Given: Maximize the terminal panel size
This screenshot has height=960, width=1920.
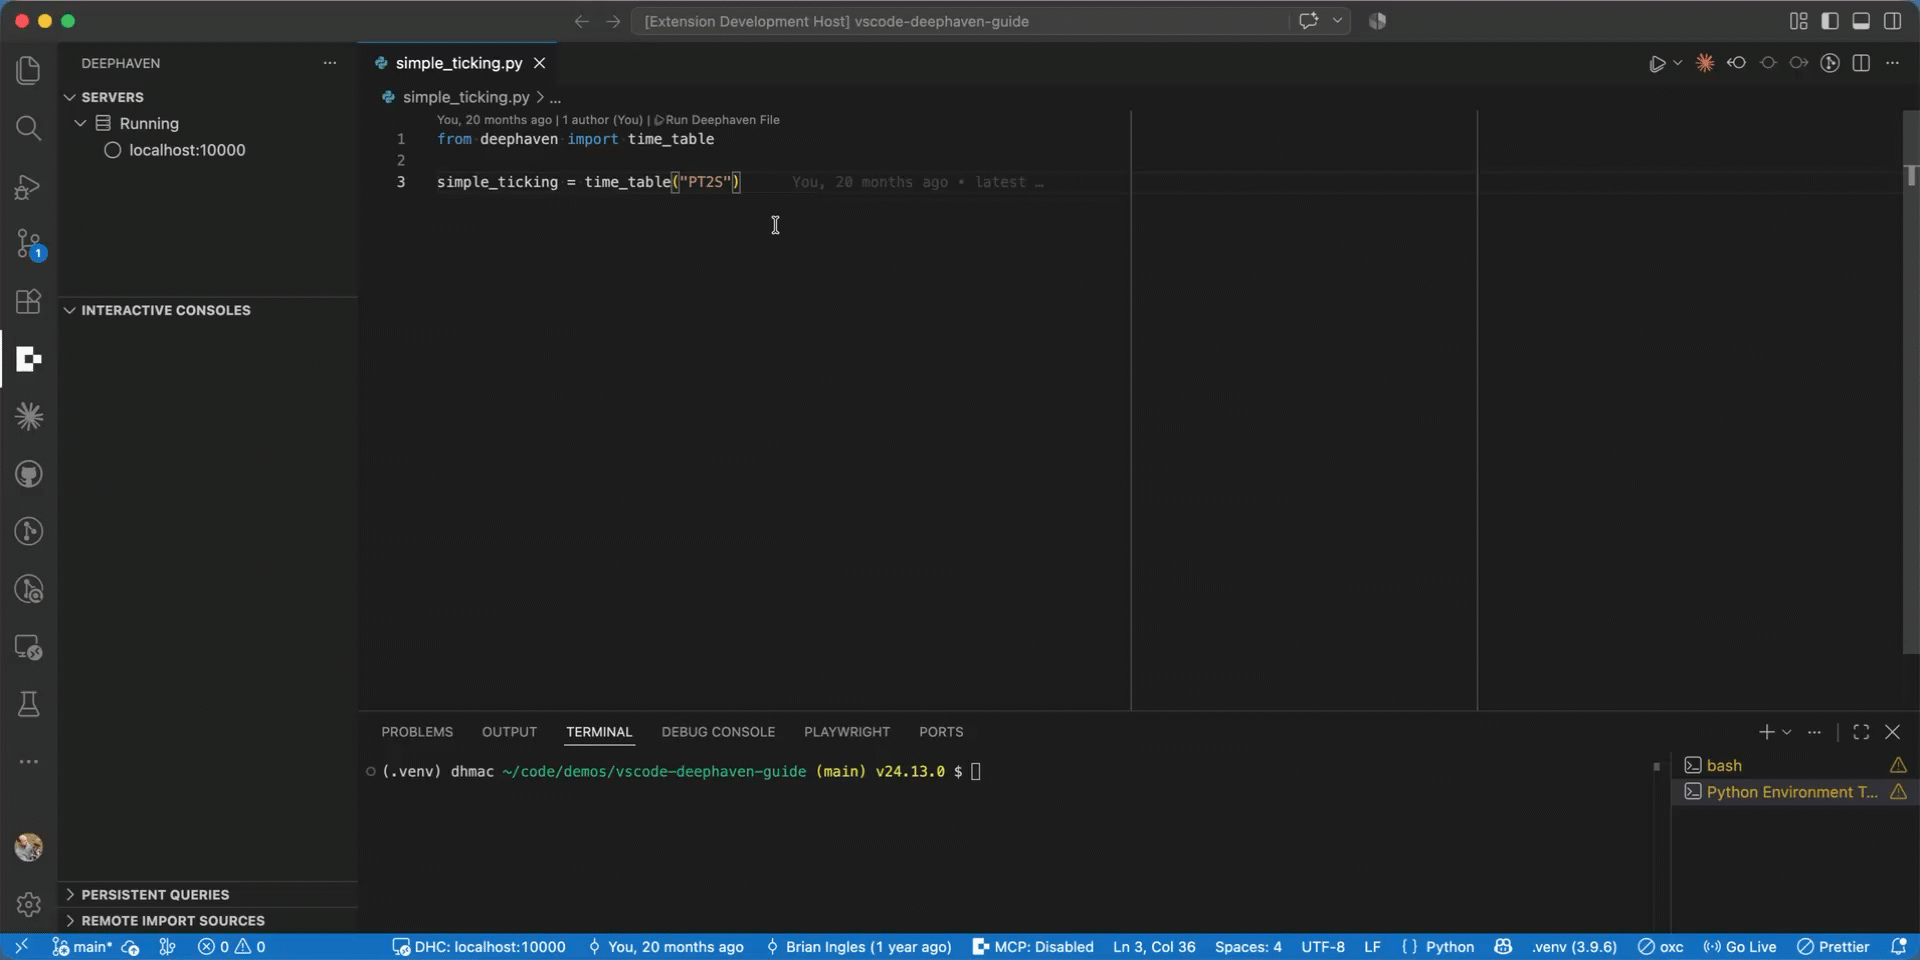Looking at the screenshot, I should tap(1861, 732).
